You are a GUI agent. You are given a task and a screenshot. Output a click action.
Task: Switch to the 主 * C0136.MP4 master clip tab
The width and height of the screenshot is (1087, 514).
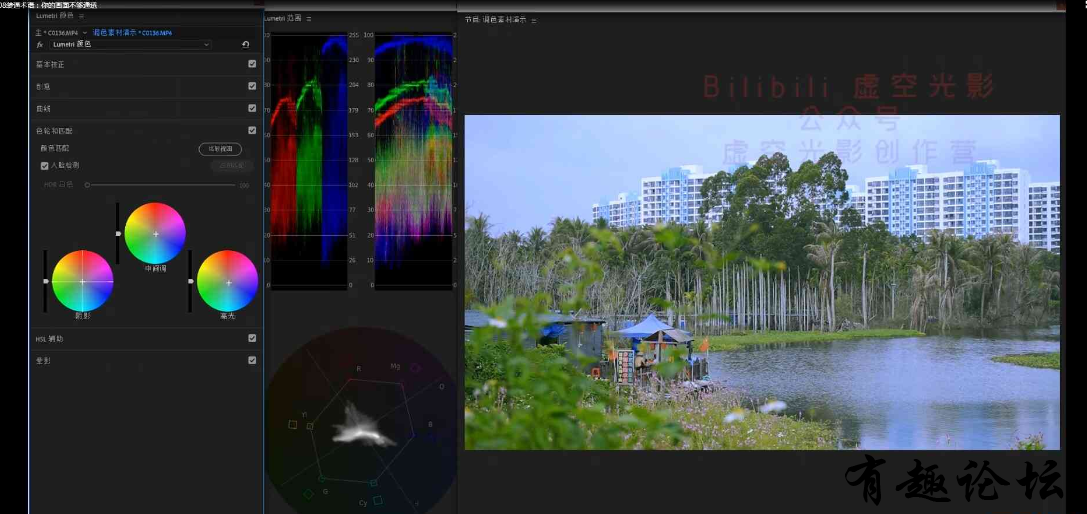[x=57, y=33]
